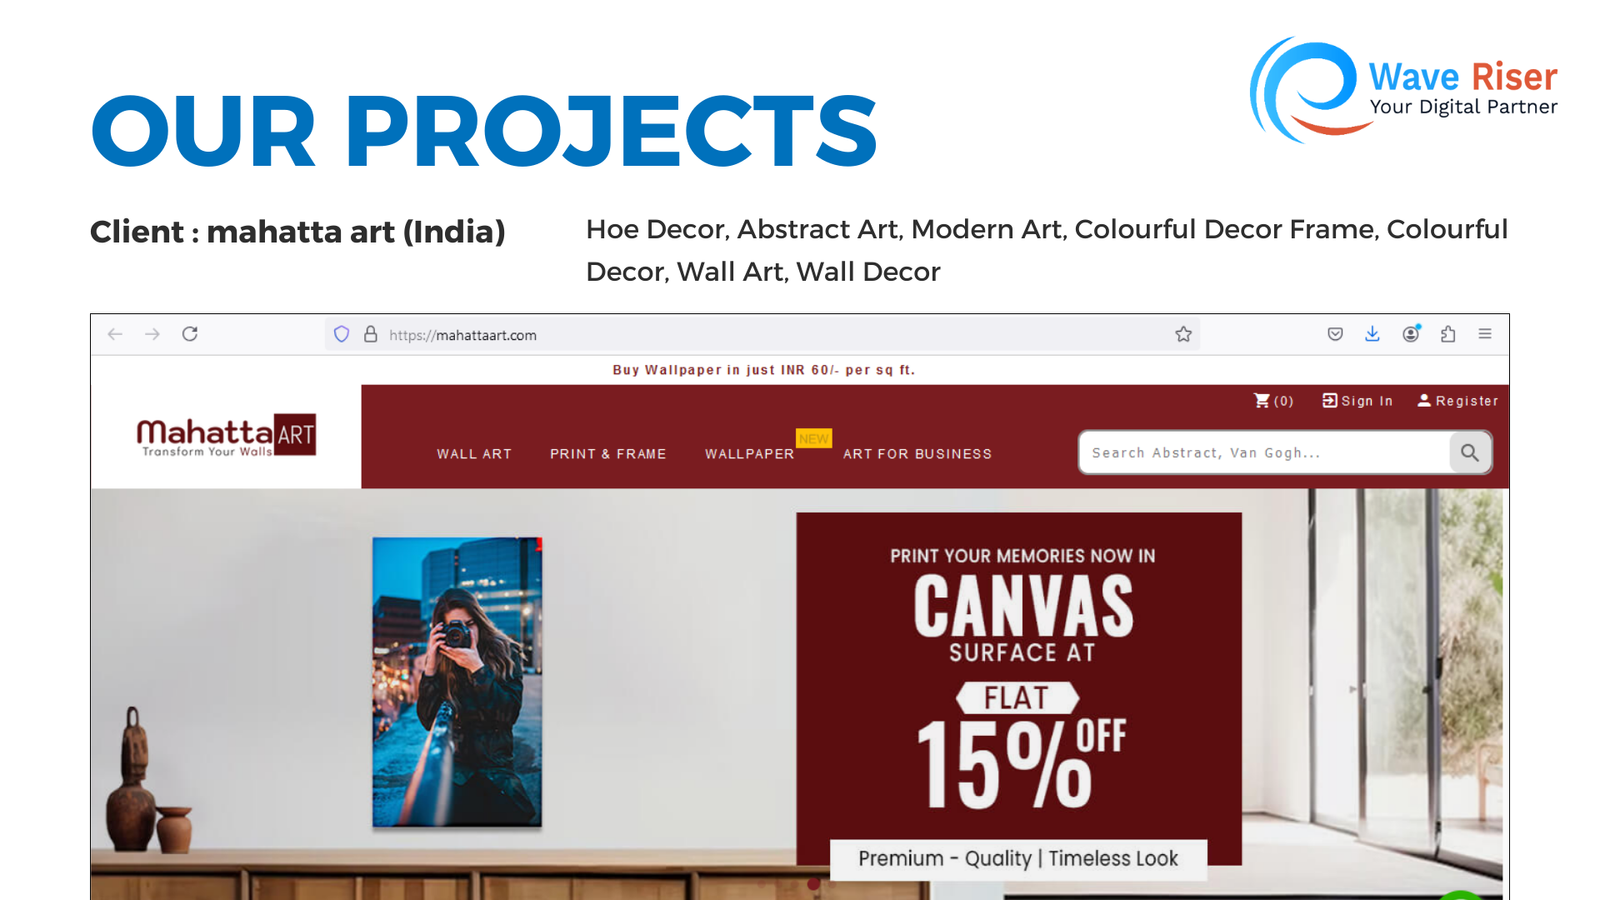The image size is (1600, 900).
Task: Click the Firefox account profile icon
Action: pyautogui.click(x=1411, y=334)
